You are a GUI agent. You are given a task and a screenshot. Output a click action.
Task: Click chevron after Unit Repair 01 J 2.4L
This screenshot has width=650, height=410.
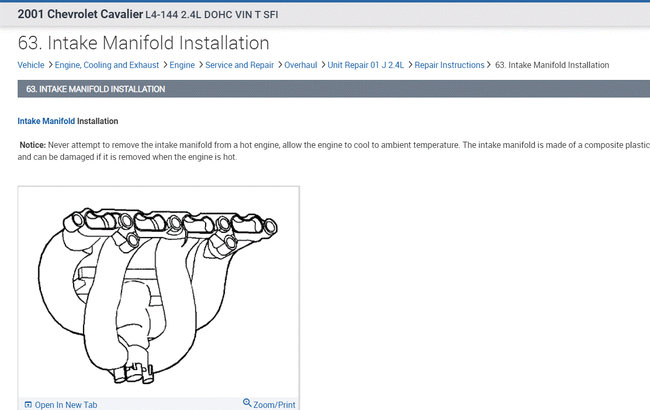pyautogui.click(x=410, y=65)
